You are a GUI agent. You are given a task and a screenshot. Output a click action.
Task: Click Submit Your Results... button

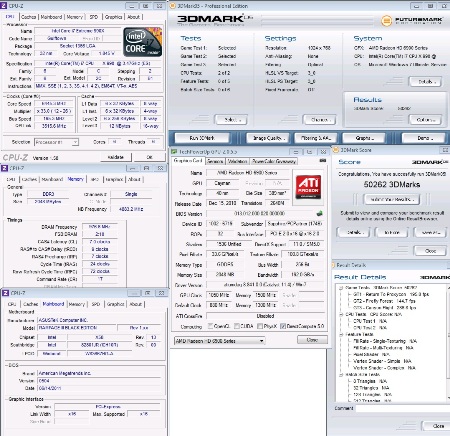coord(392,199)
